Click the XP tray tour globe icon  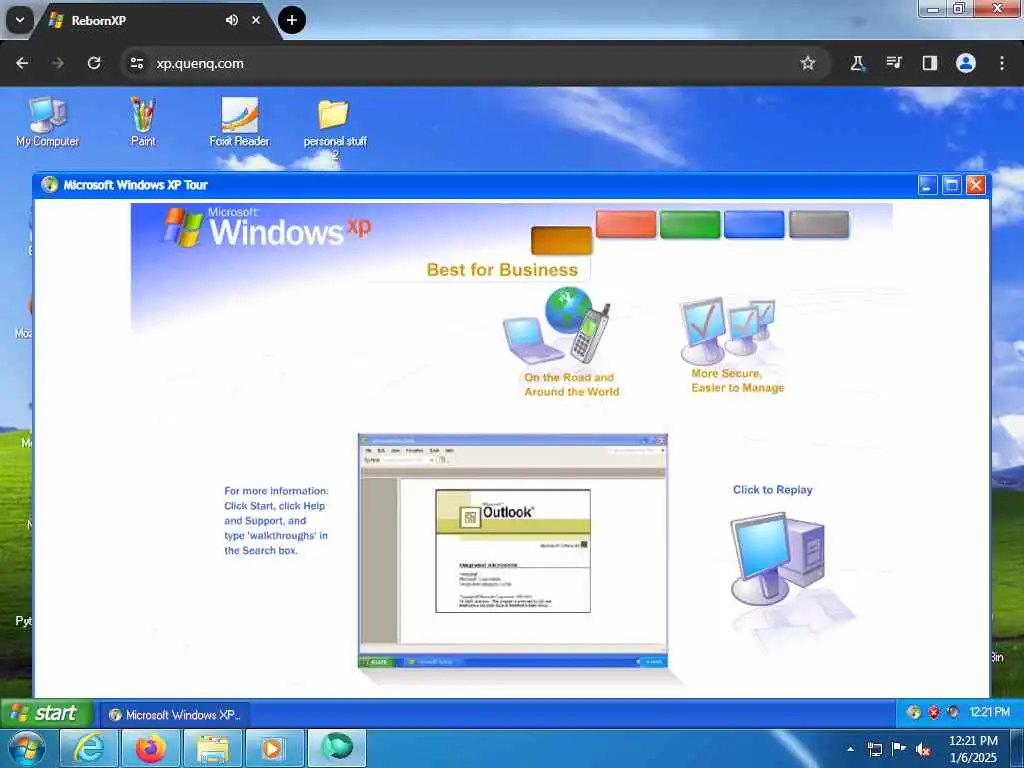(x=913, y=712)
